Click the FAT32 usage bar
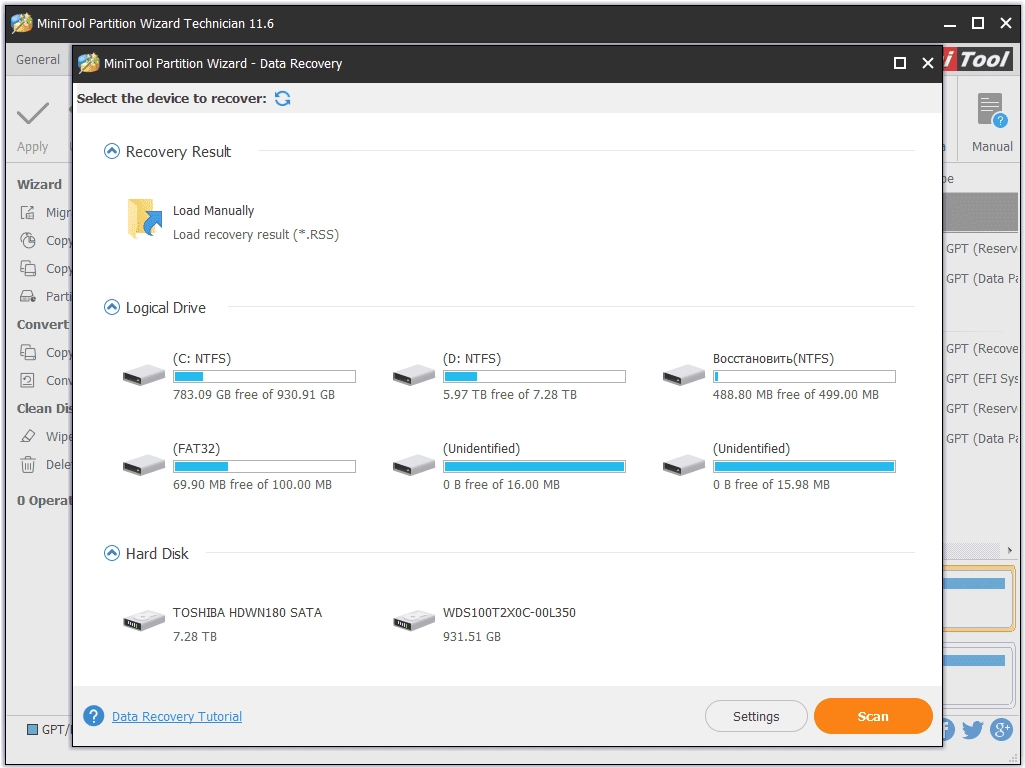 click(264, 467)
